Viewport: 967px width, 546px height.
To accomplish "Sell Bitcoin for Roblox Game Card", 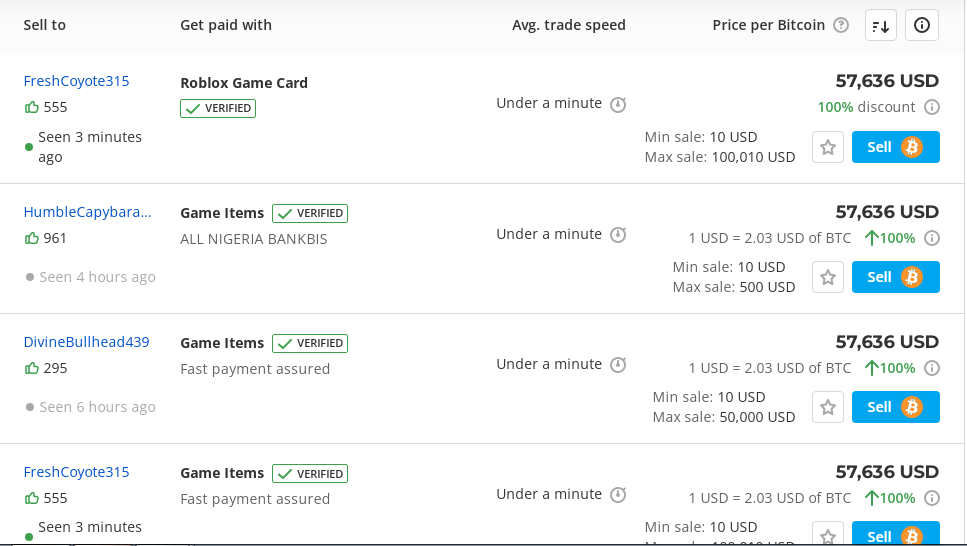I will click(x=895, y=147).
